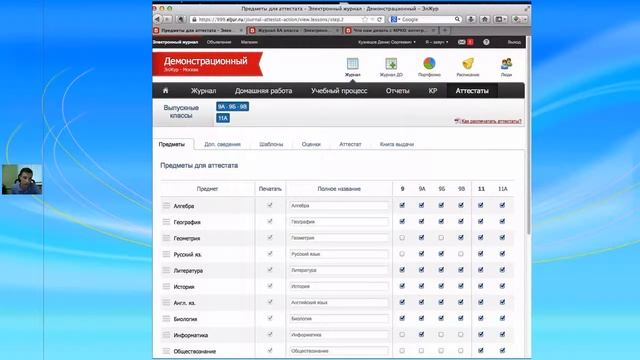Image resolution: width=640 pixels, height=360 pixels.
Task: Edit full name field for Алгебра
Action: tap(339, 206)
